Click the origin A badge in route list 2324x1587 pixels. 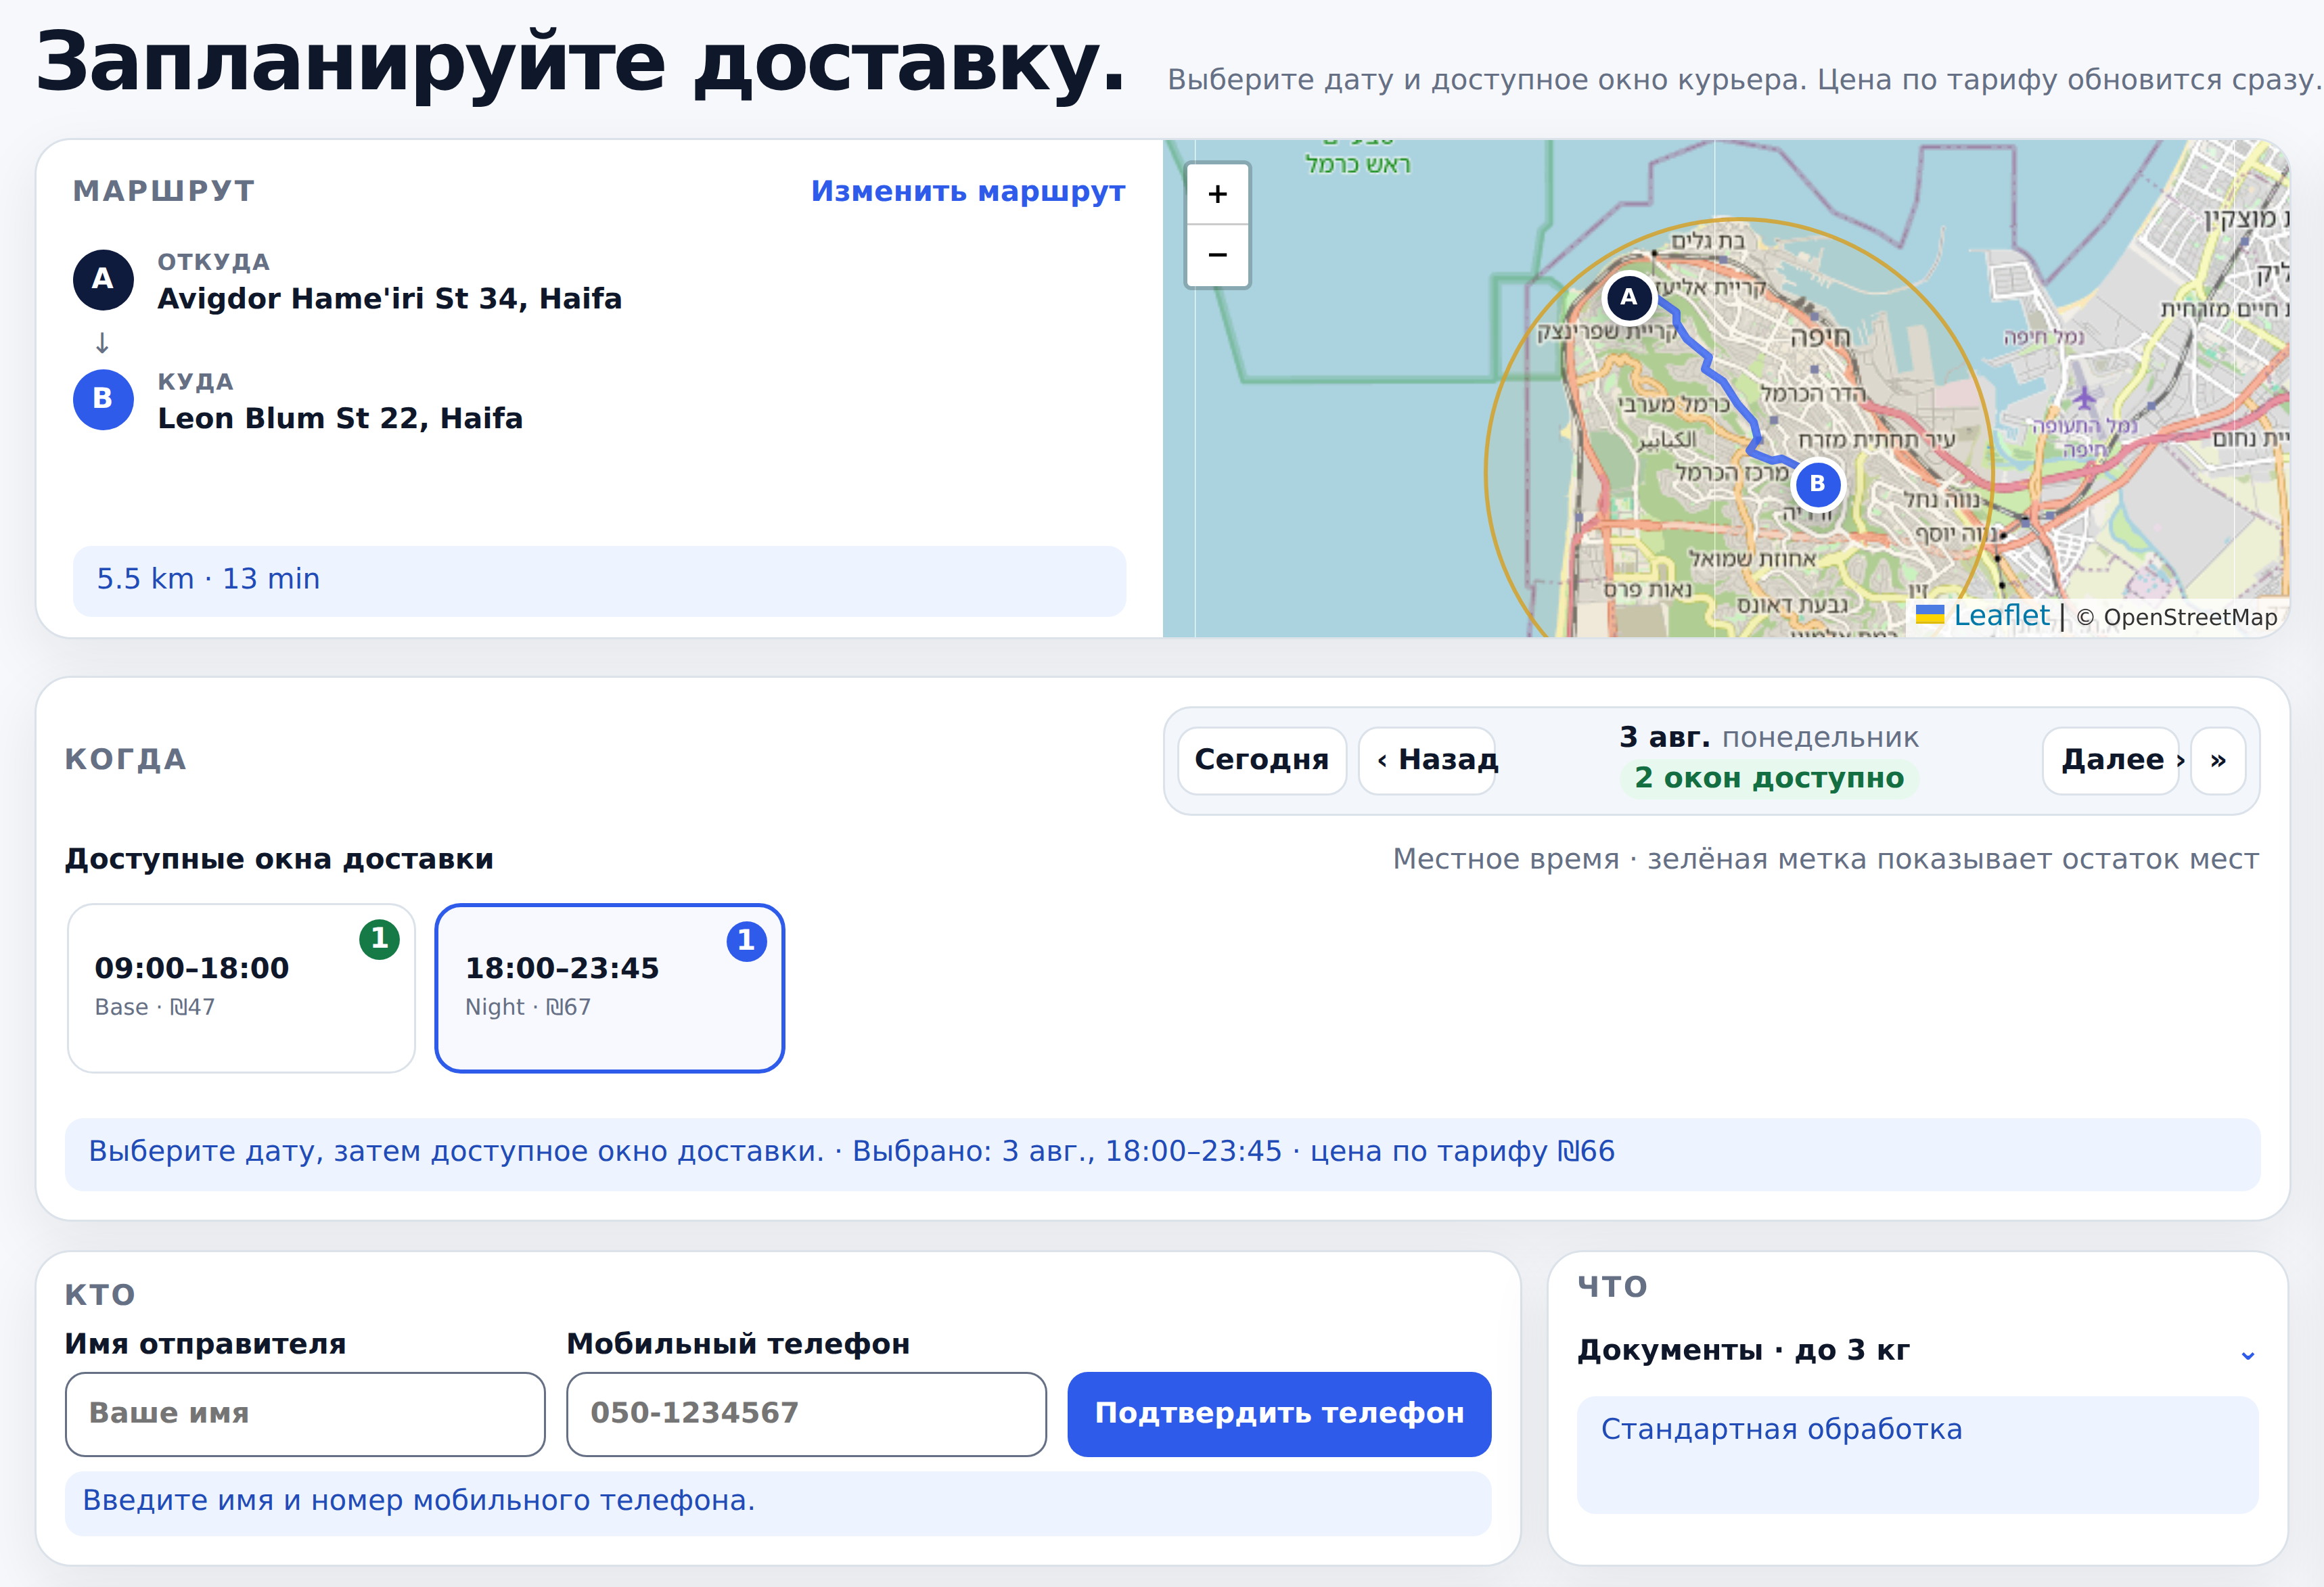click(103, 279)
